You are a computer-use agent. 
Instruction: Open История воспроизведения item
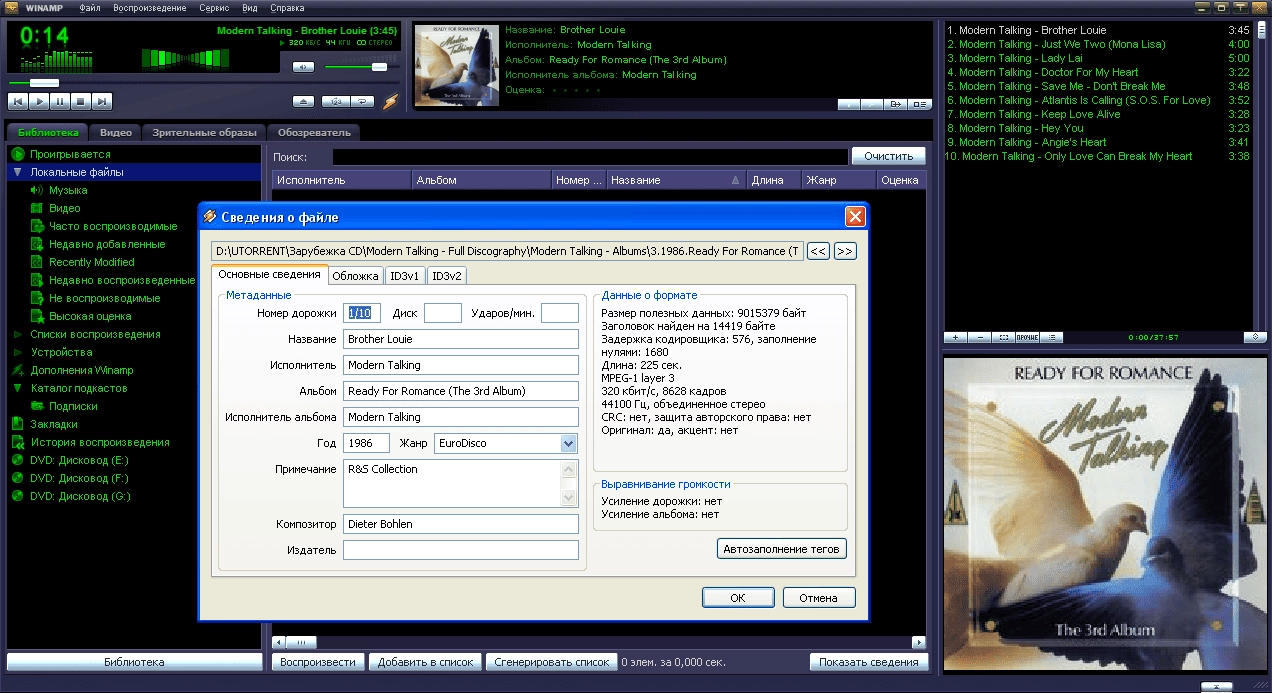[x=100, y=442]
